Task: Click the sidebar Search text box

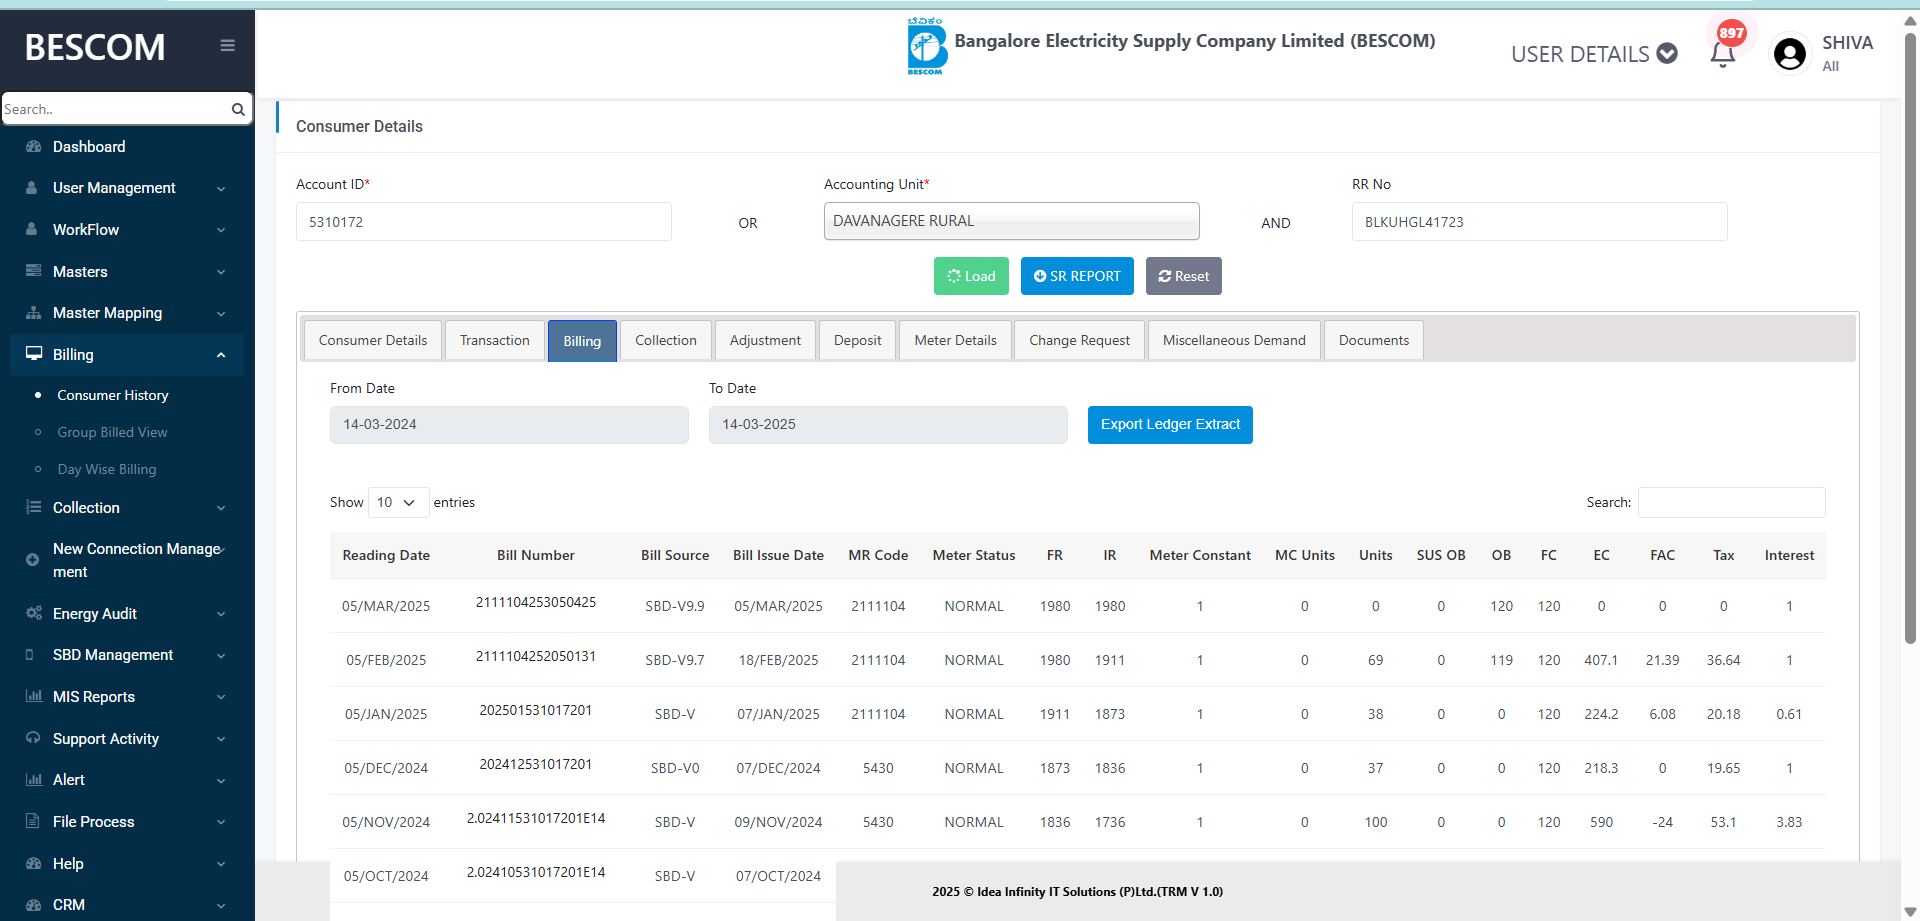Action: (x=116, y=109)
